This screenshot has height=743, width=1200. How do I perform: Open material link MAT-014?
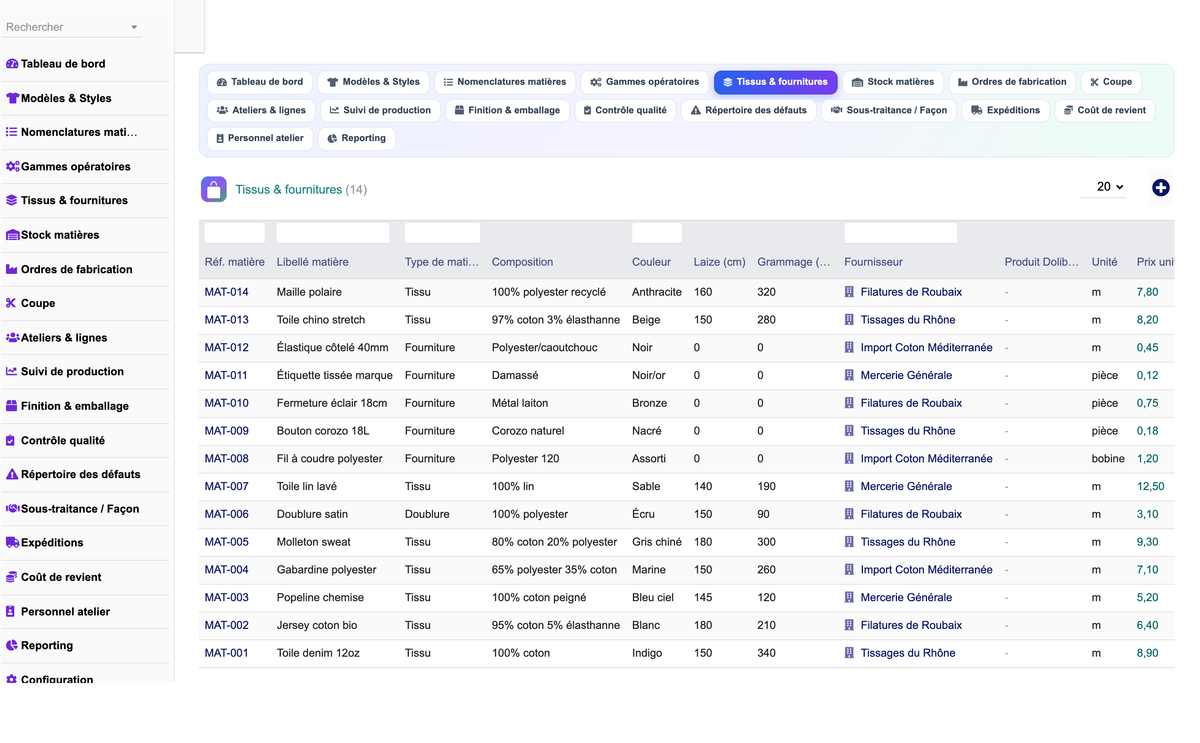(227, 292)
